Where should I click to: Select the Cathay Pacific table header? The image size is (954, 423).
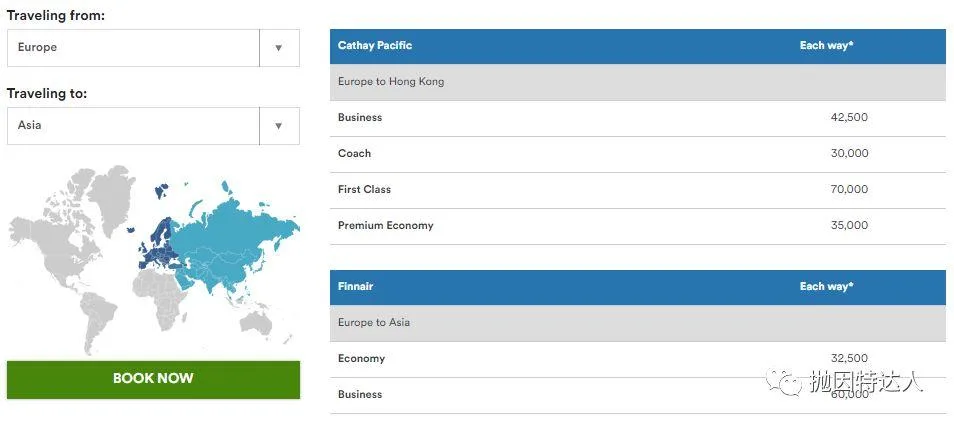click(637, 46)
